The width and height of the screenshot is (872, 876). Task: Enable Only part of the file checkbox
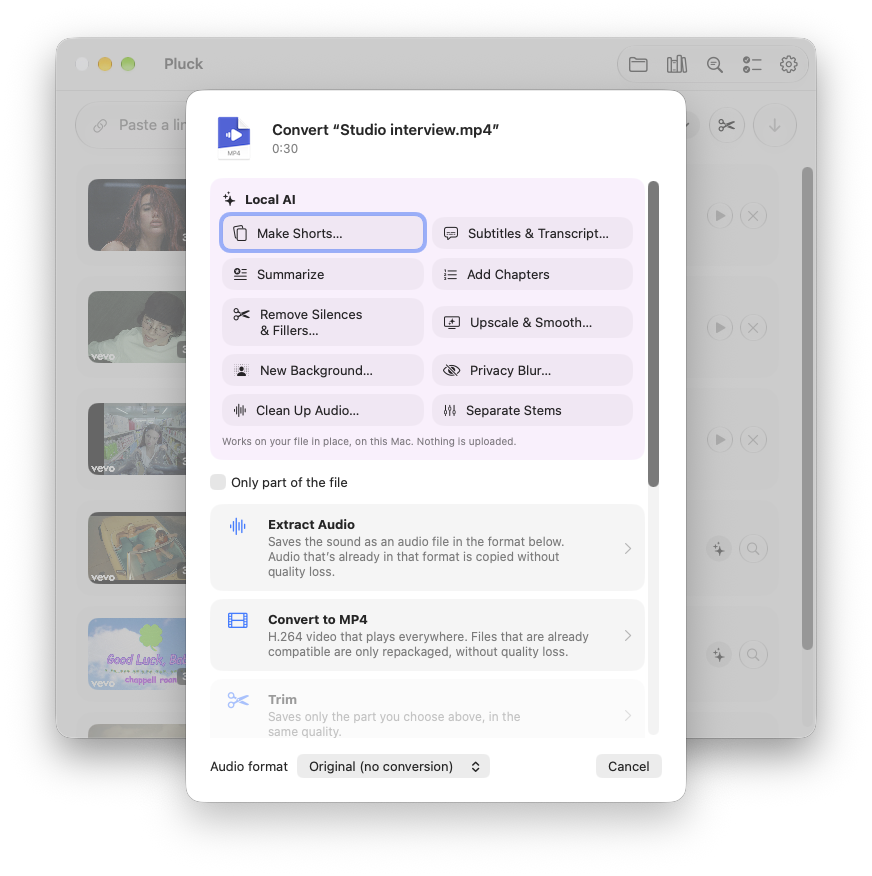(x=218, y=482)
